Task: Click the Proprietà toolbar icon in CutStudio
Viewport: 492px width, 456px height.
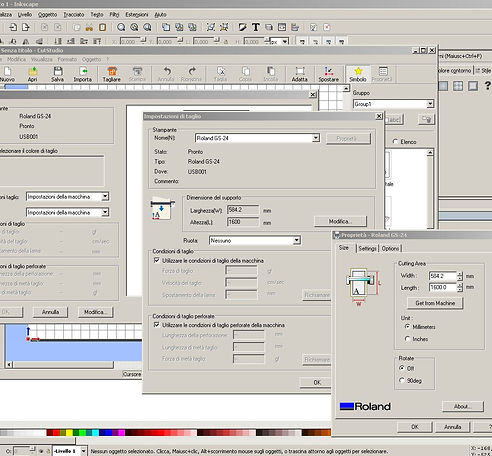Action: [x=383, y=71]
